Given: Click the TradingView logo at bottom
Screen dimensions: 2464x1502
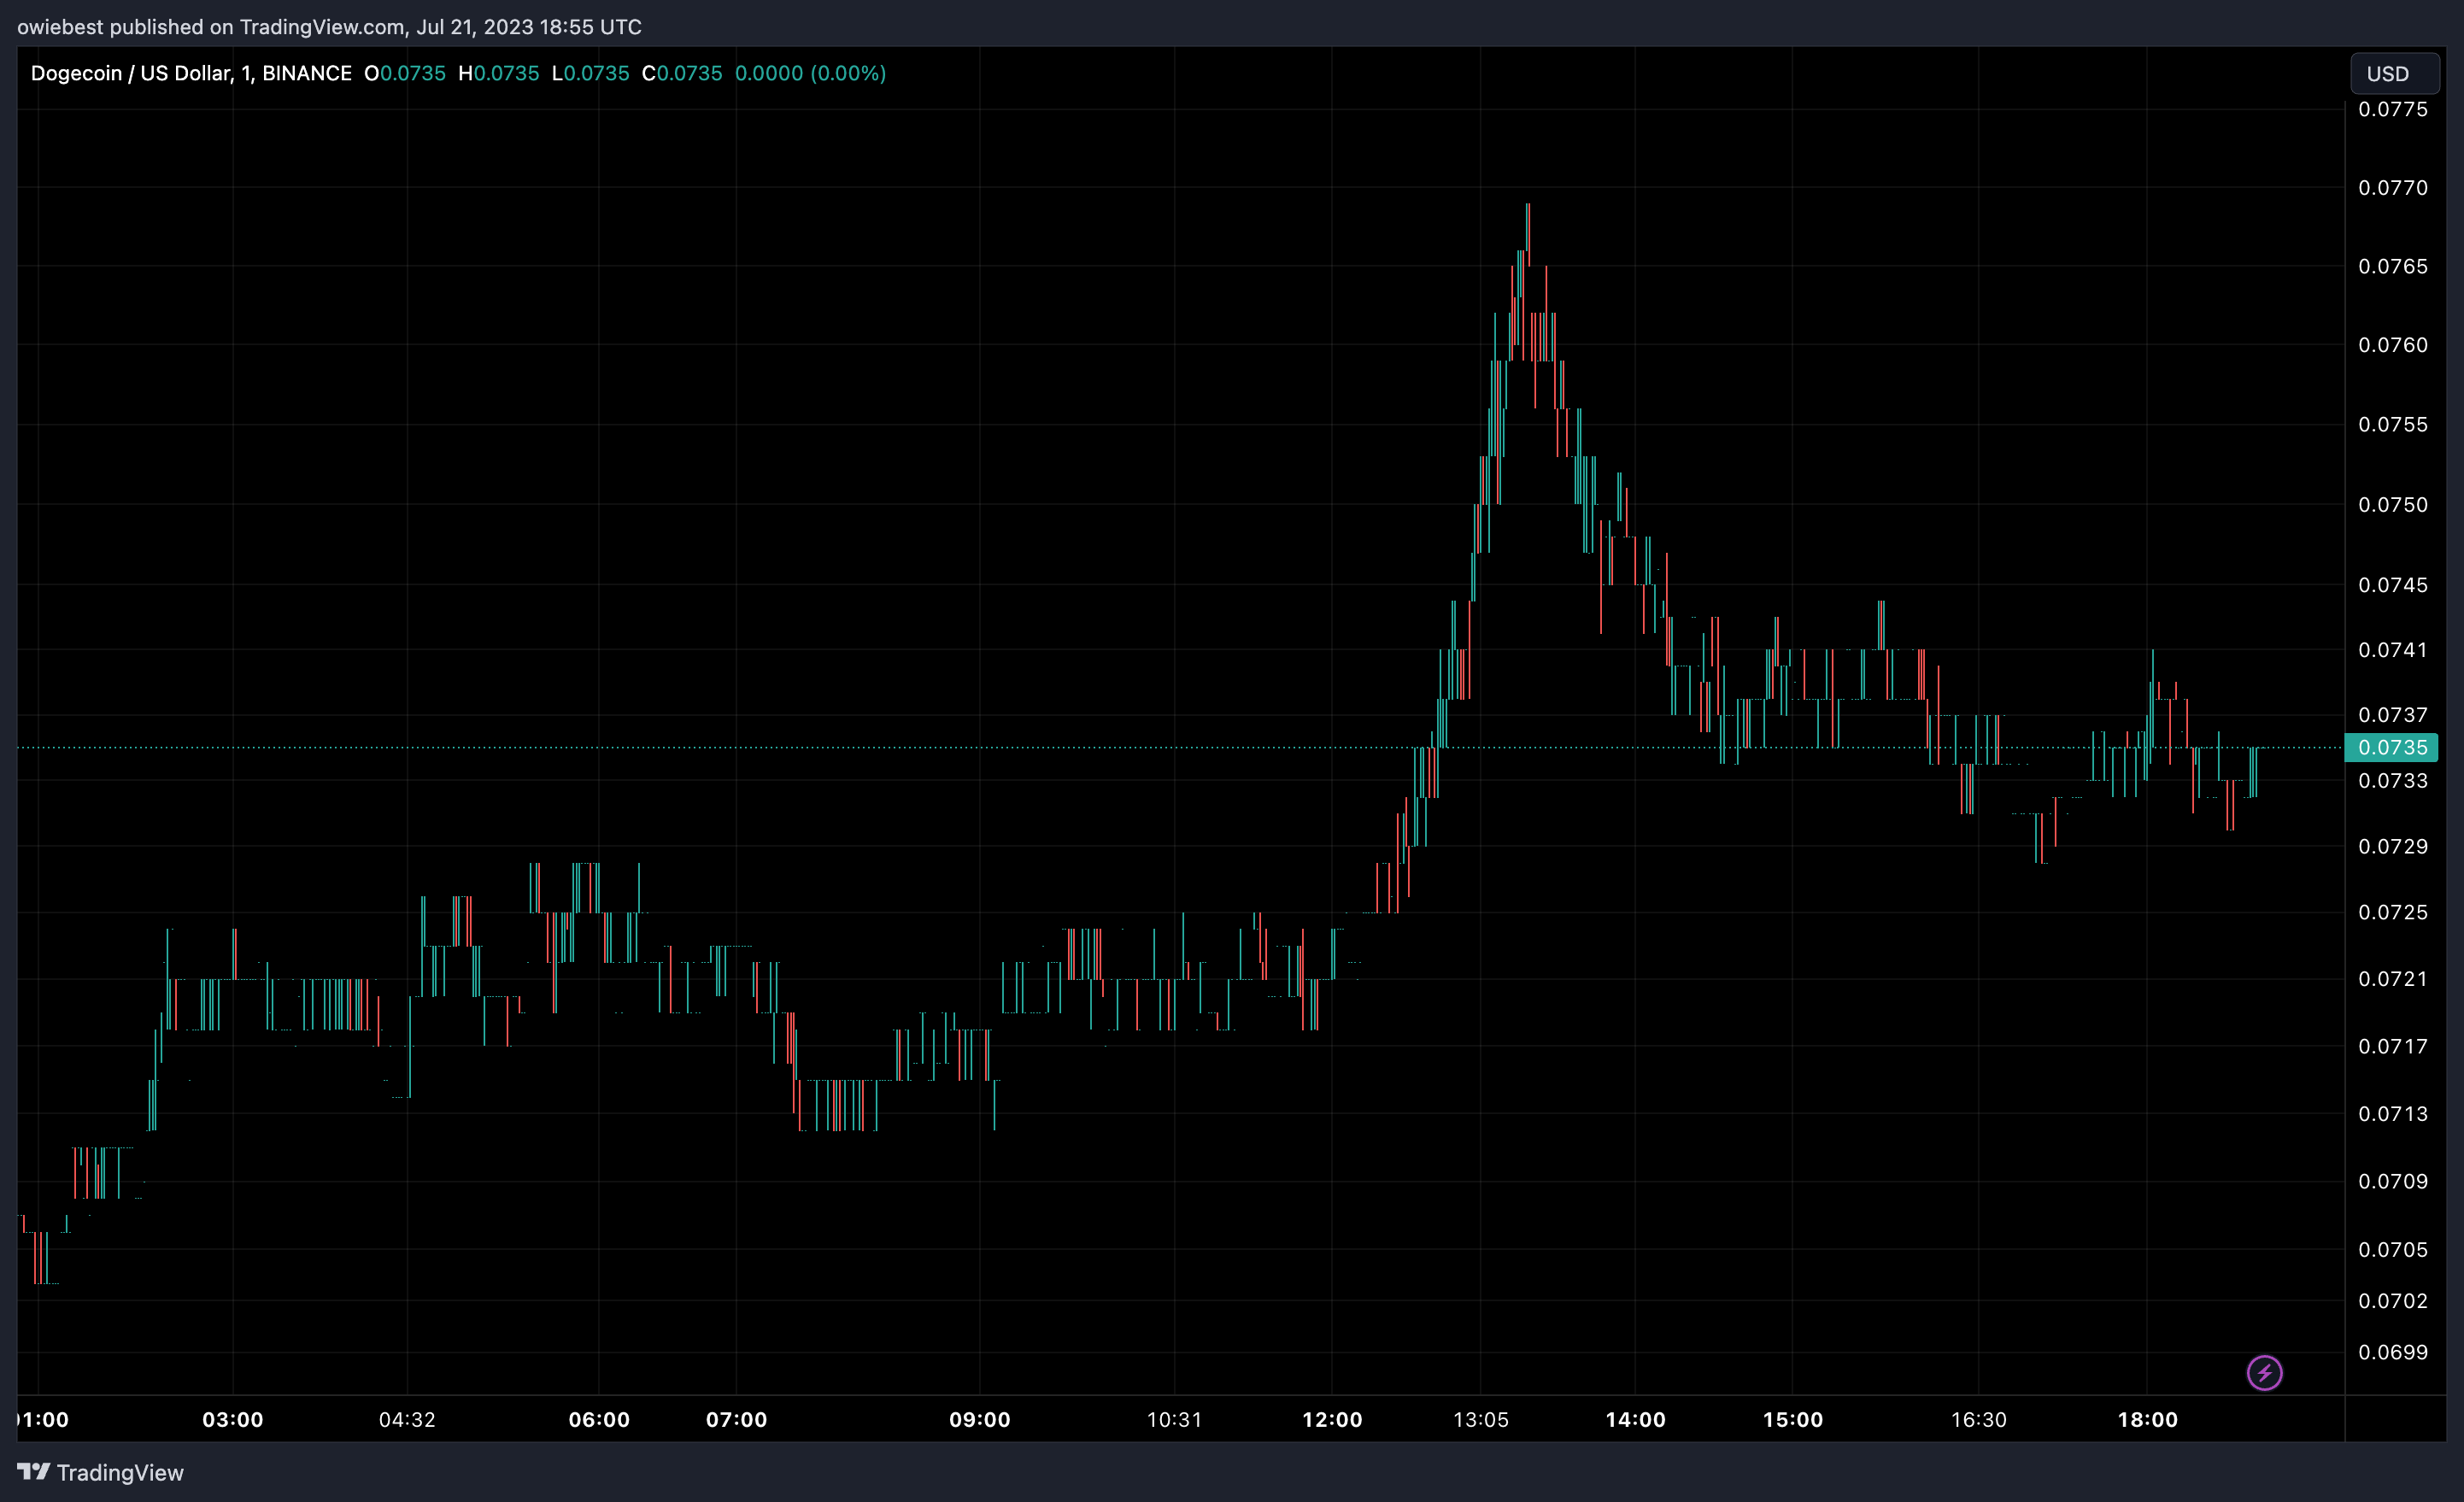Looking at the screenshot, I should [x=100, y=1472].
